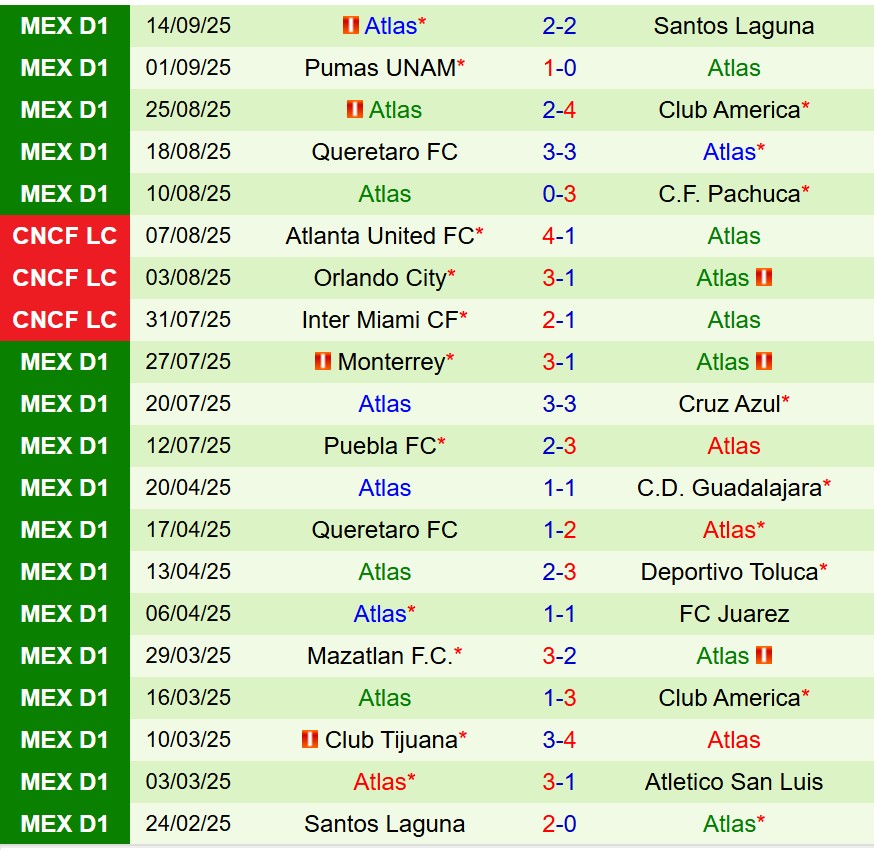Select the 4-1 score of Atlanta United match

(x=559, y=236)
